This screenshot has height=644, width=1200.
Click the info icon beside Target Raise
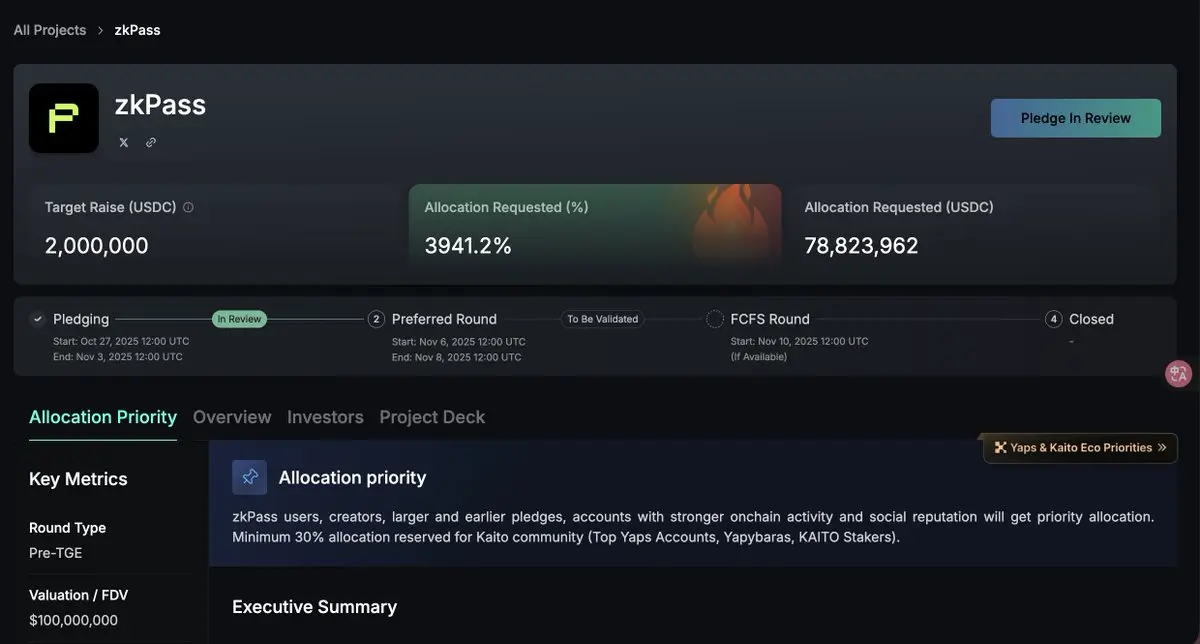point(188,208)
